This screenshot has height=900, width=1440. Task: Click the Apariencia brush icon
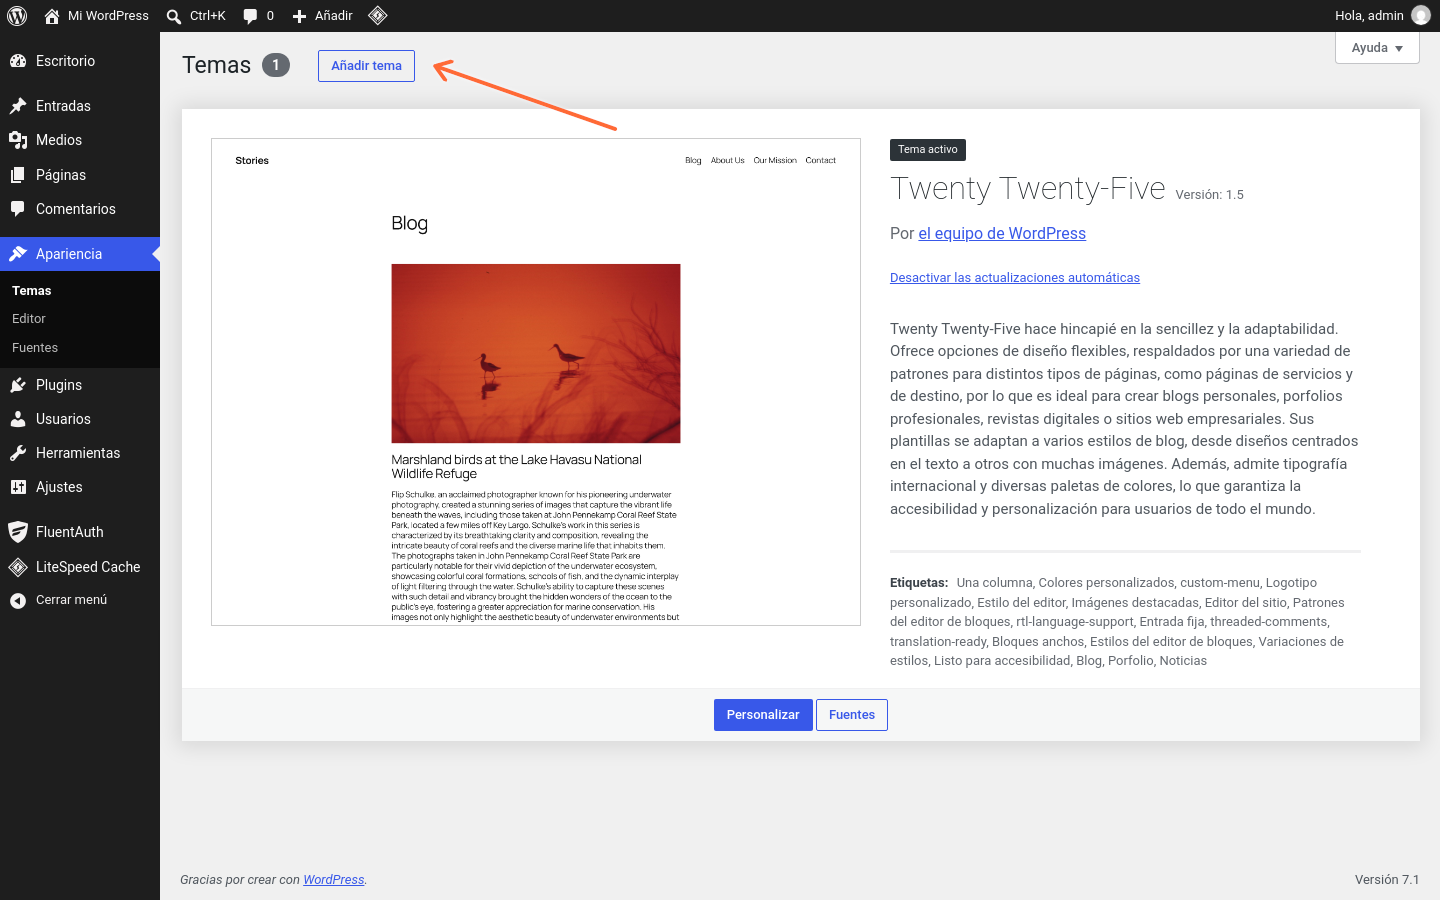(x=18, y=254)
